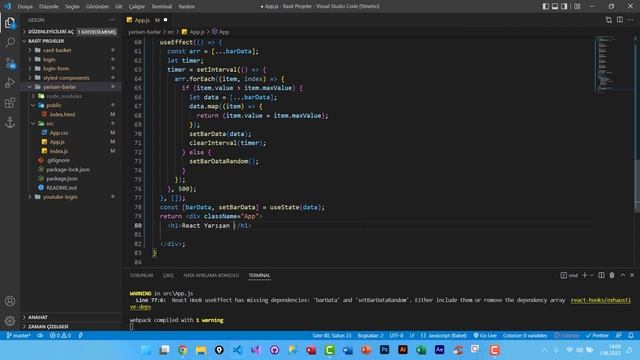
Task: Click the open changes icon in editor toolbar
Action: pyautogui.click(x=609, y=20)
